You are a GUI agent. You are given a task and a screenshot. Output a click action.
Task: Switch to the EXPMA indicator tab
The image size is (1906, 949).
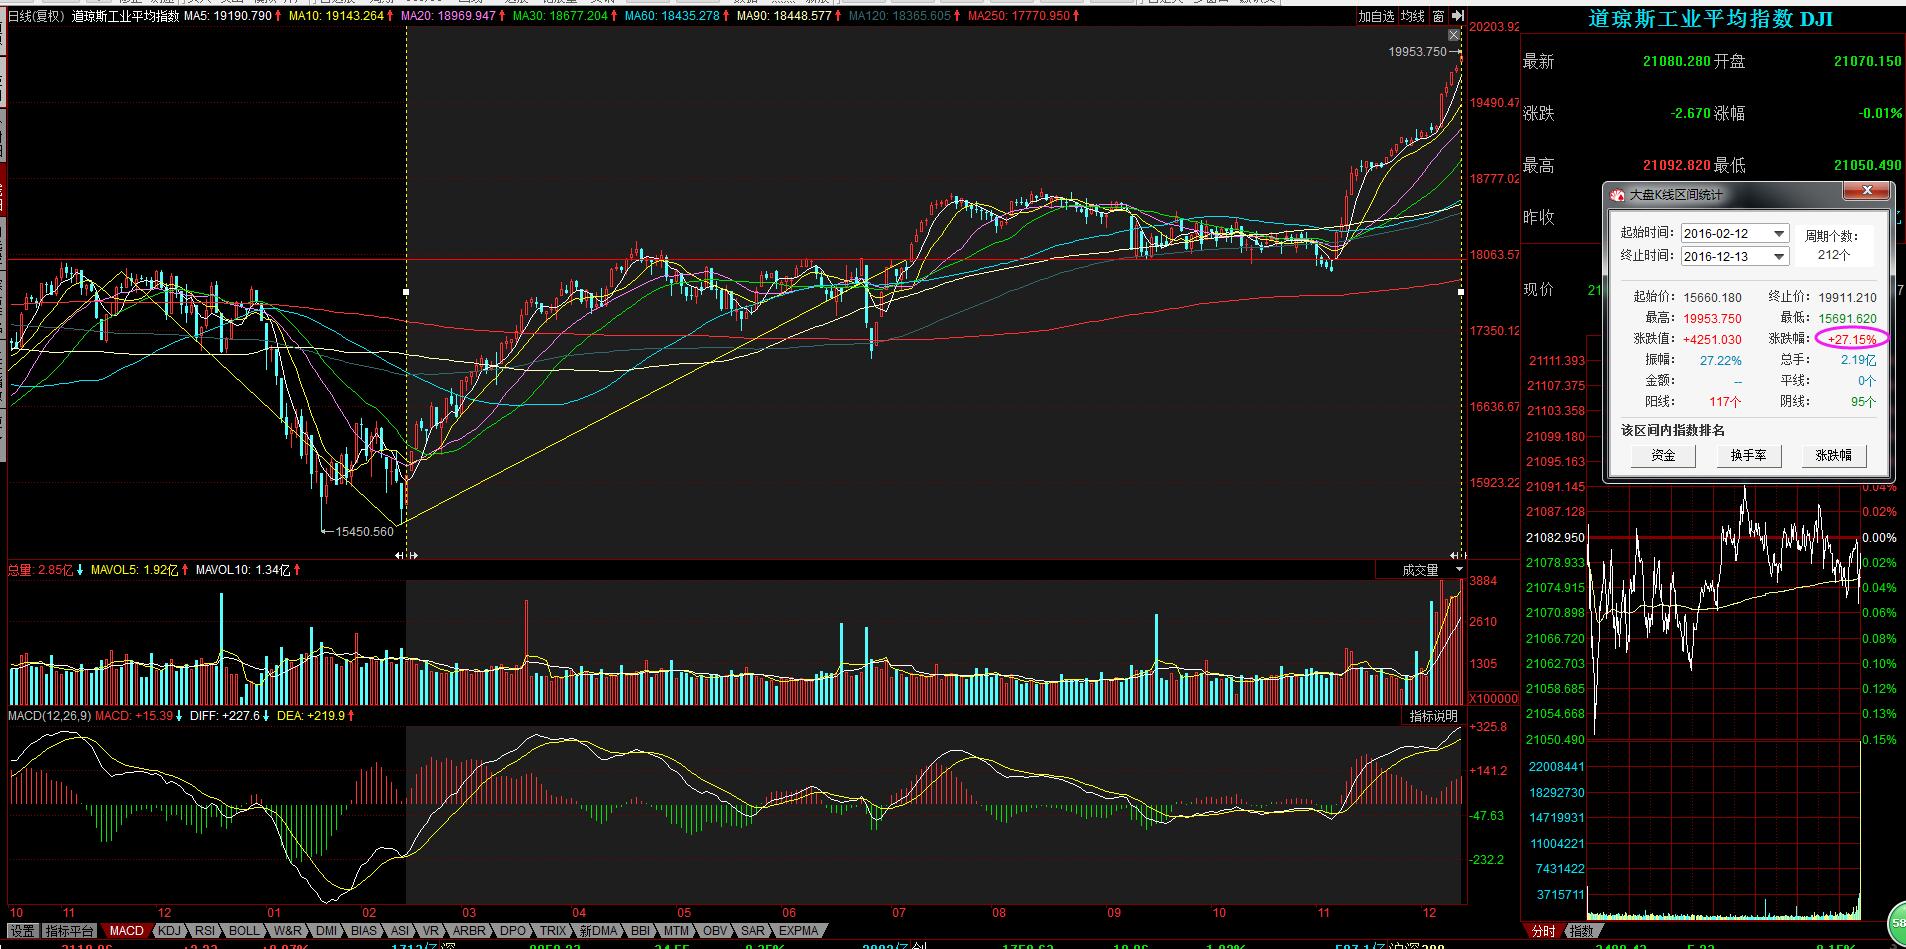(798, 931)
